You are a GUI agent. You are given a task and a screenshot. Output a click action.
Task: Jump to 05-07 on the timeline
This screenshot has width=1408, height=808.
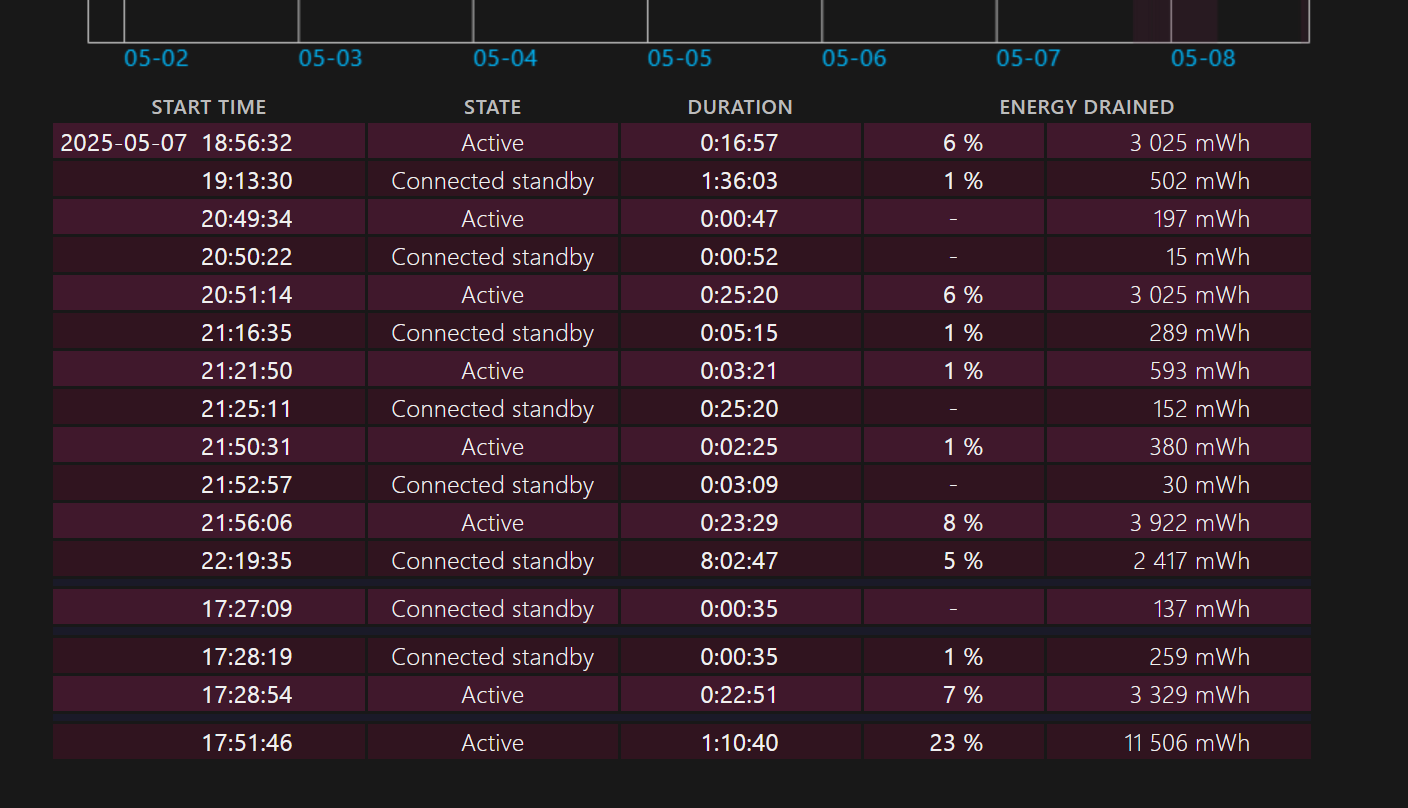click(1028, 58)
